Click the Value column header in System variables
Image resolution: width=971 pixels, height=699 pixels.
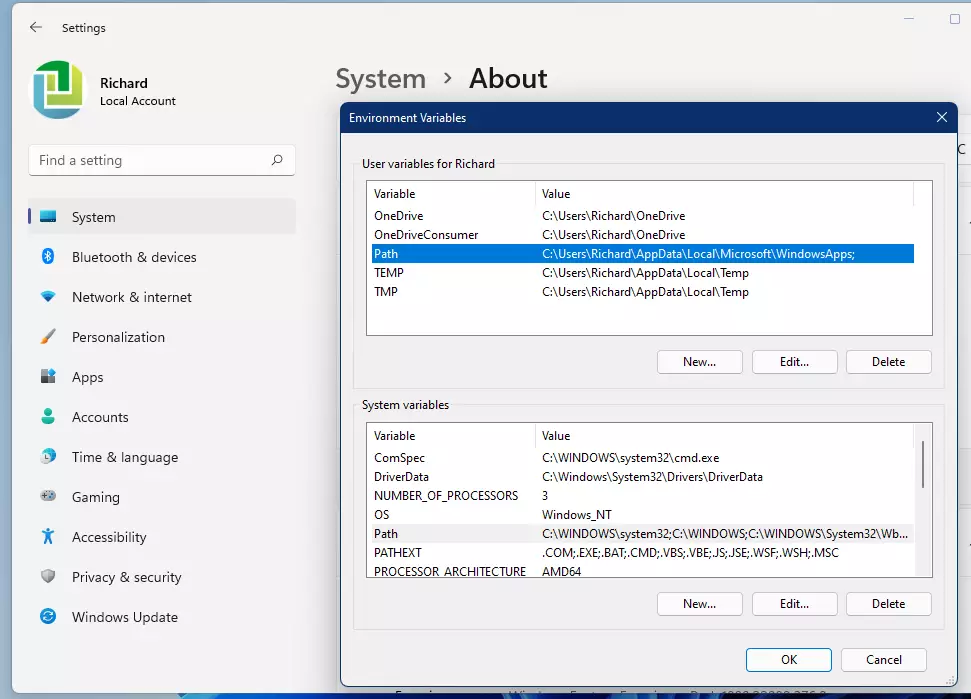[x=724, y=436]
